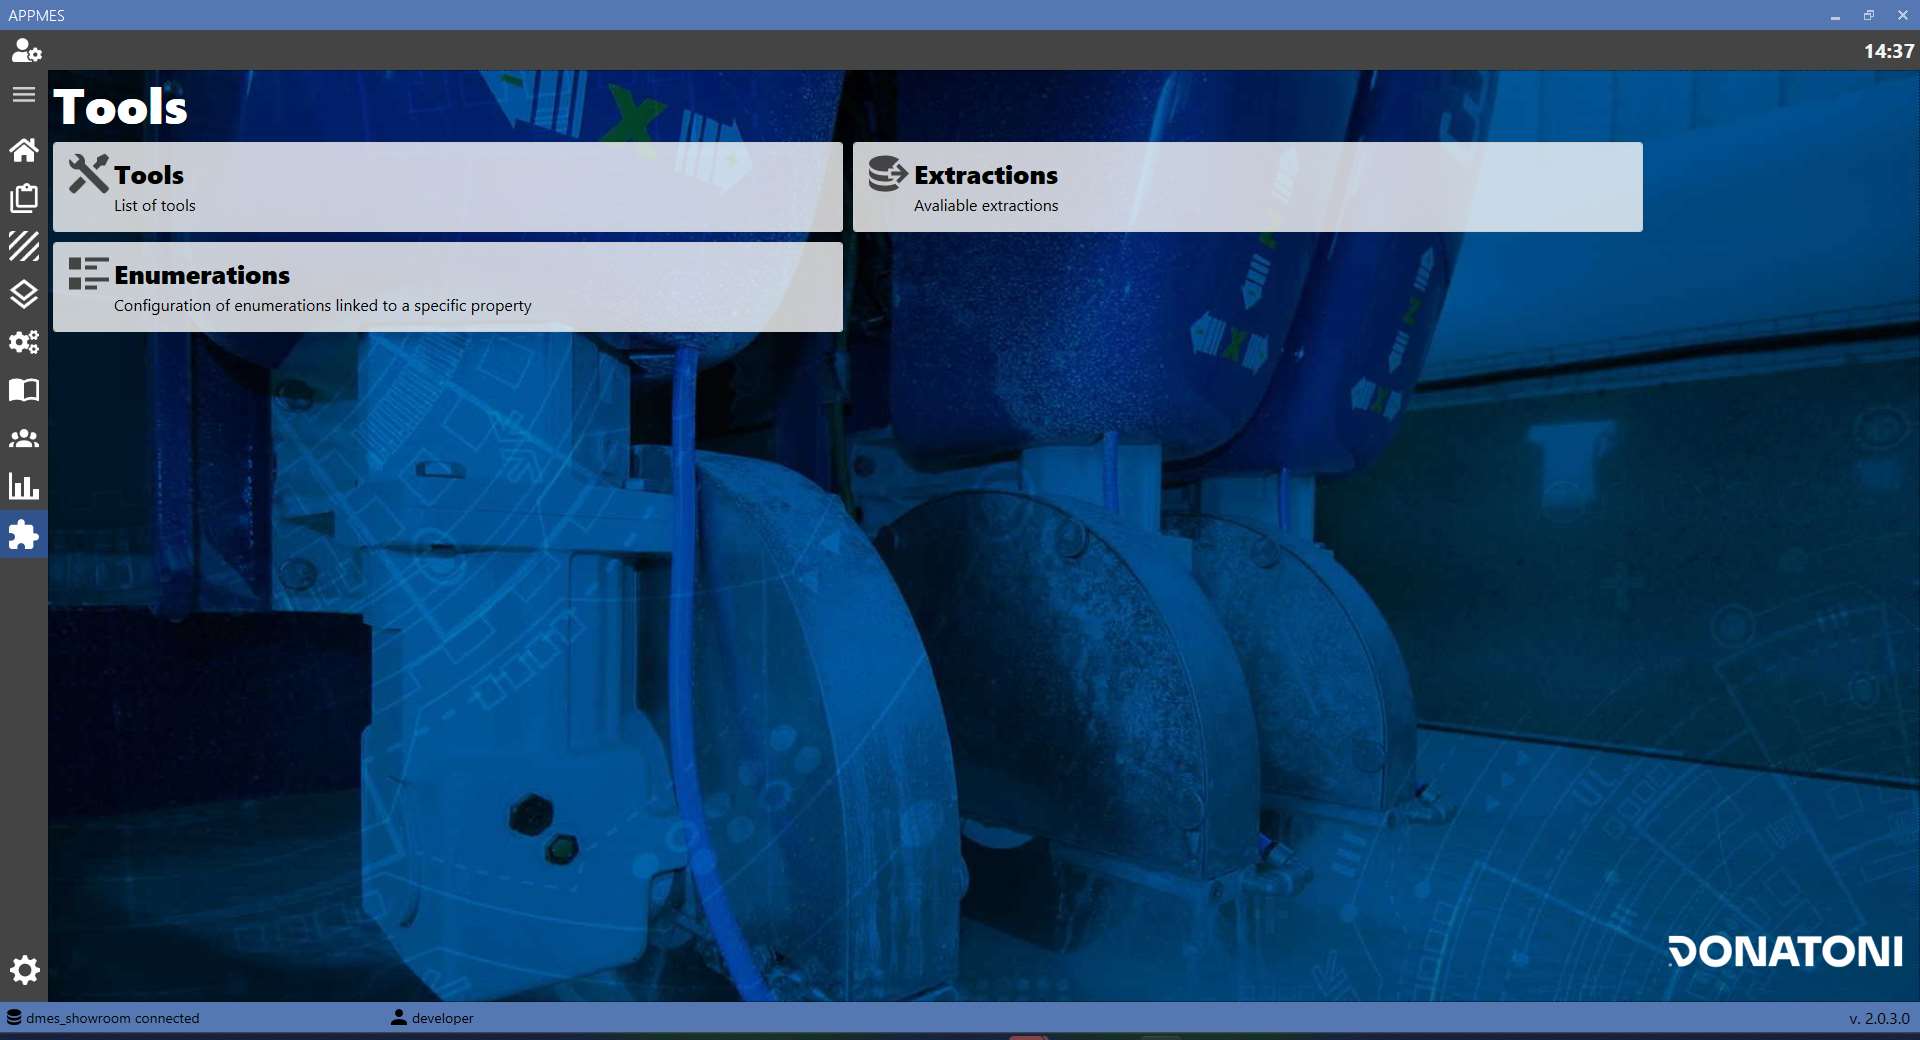Select the diagonal stripes icon in sidebar
1920x1040 pixels.
(24, 246)
